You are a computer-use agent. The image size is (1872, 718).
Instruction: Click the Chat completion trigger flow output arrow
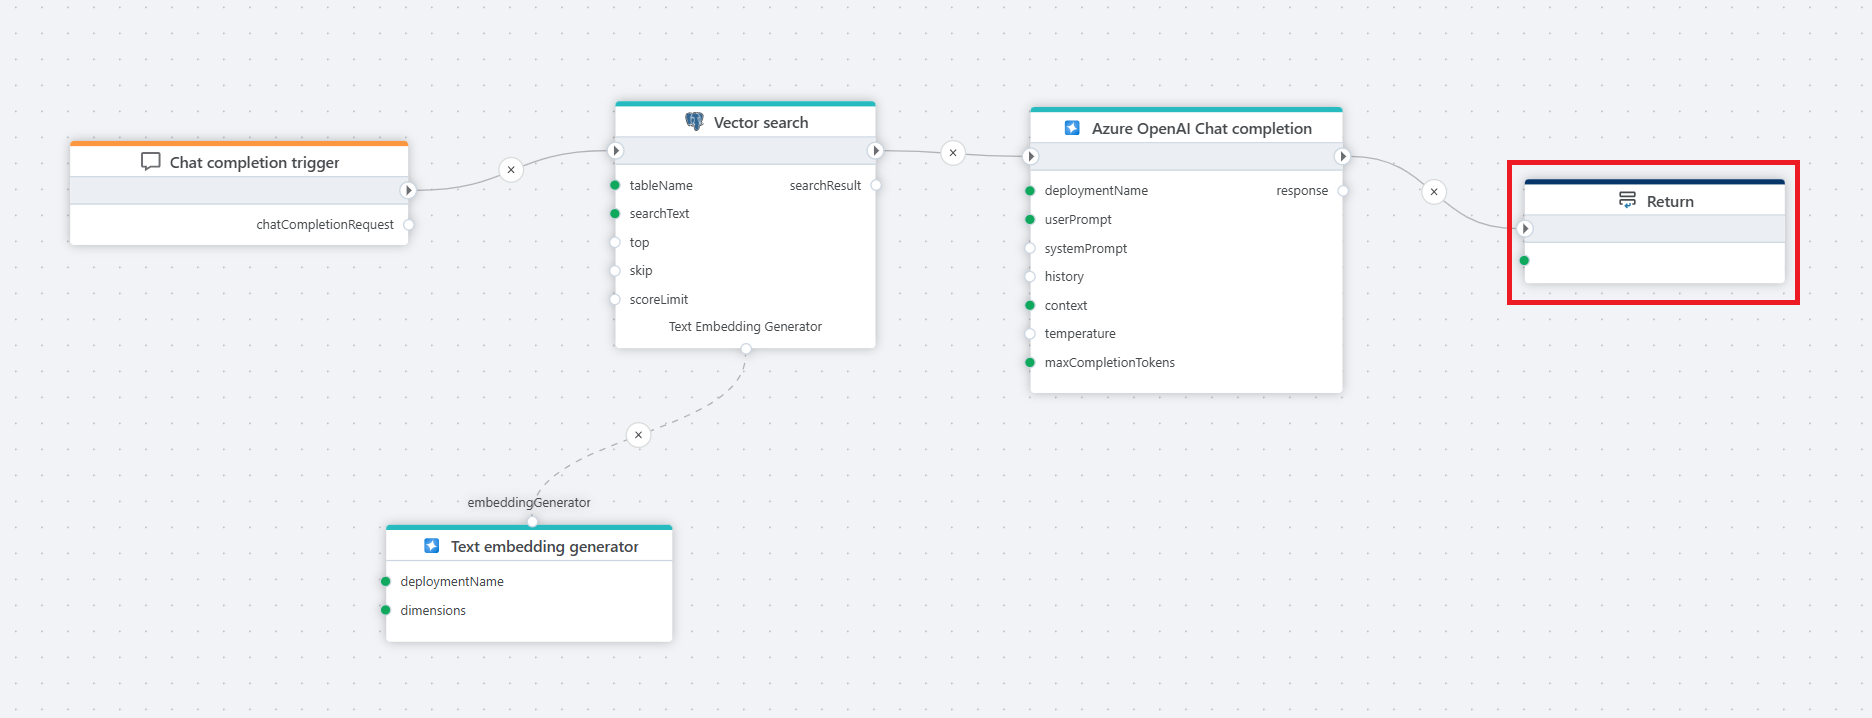click(408, 190)
